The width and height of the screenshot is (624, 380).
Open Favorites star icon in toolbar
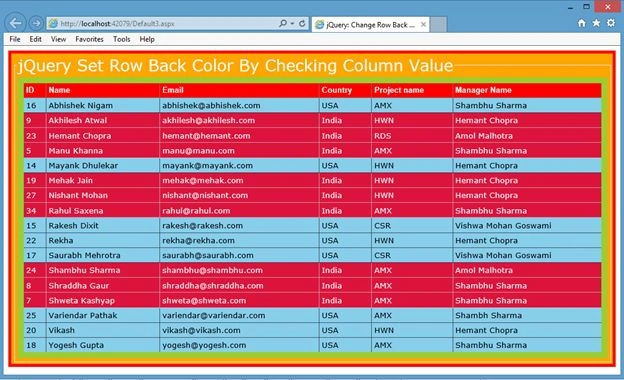tap(596, 23)
